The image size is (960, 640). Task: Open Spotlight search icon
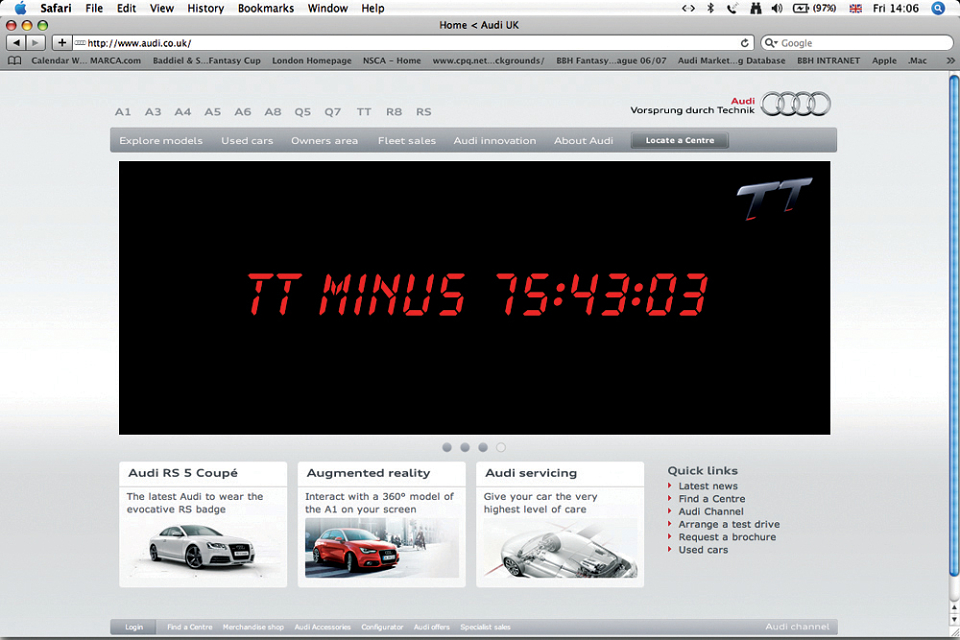[x=938, y=8]
